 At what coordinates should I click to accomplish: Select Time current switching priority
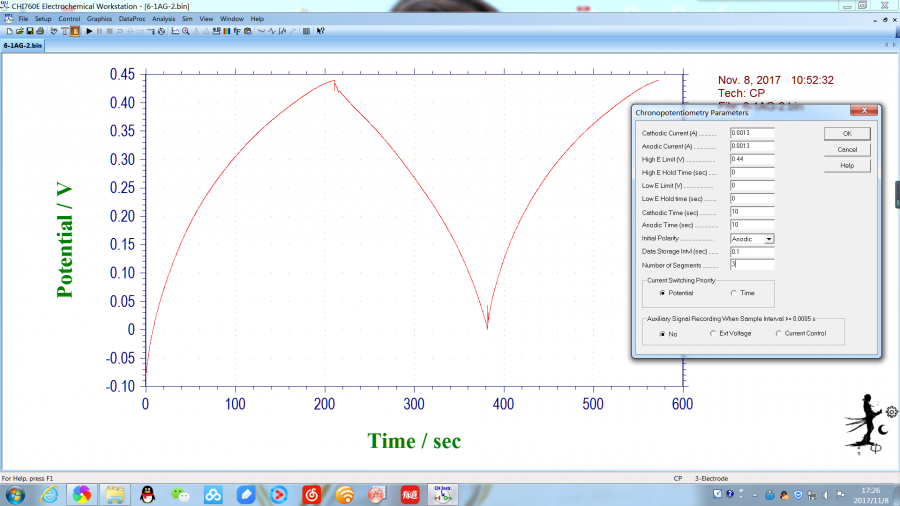(743, 293)
